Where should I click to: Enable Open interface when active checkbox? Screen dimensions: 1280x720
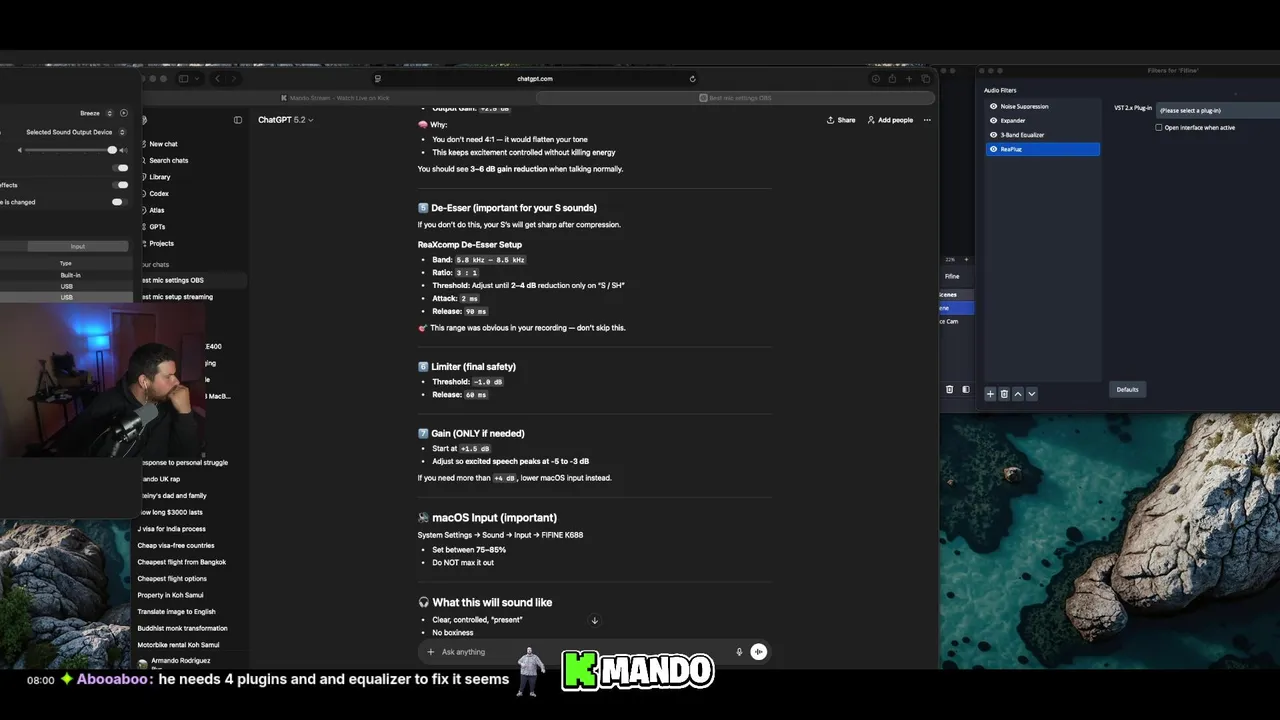1159,127
